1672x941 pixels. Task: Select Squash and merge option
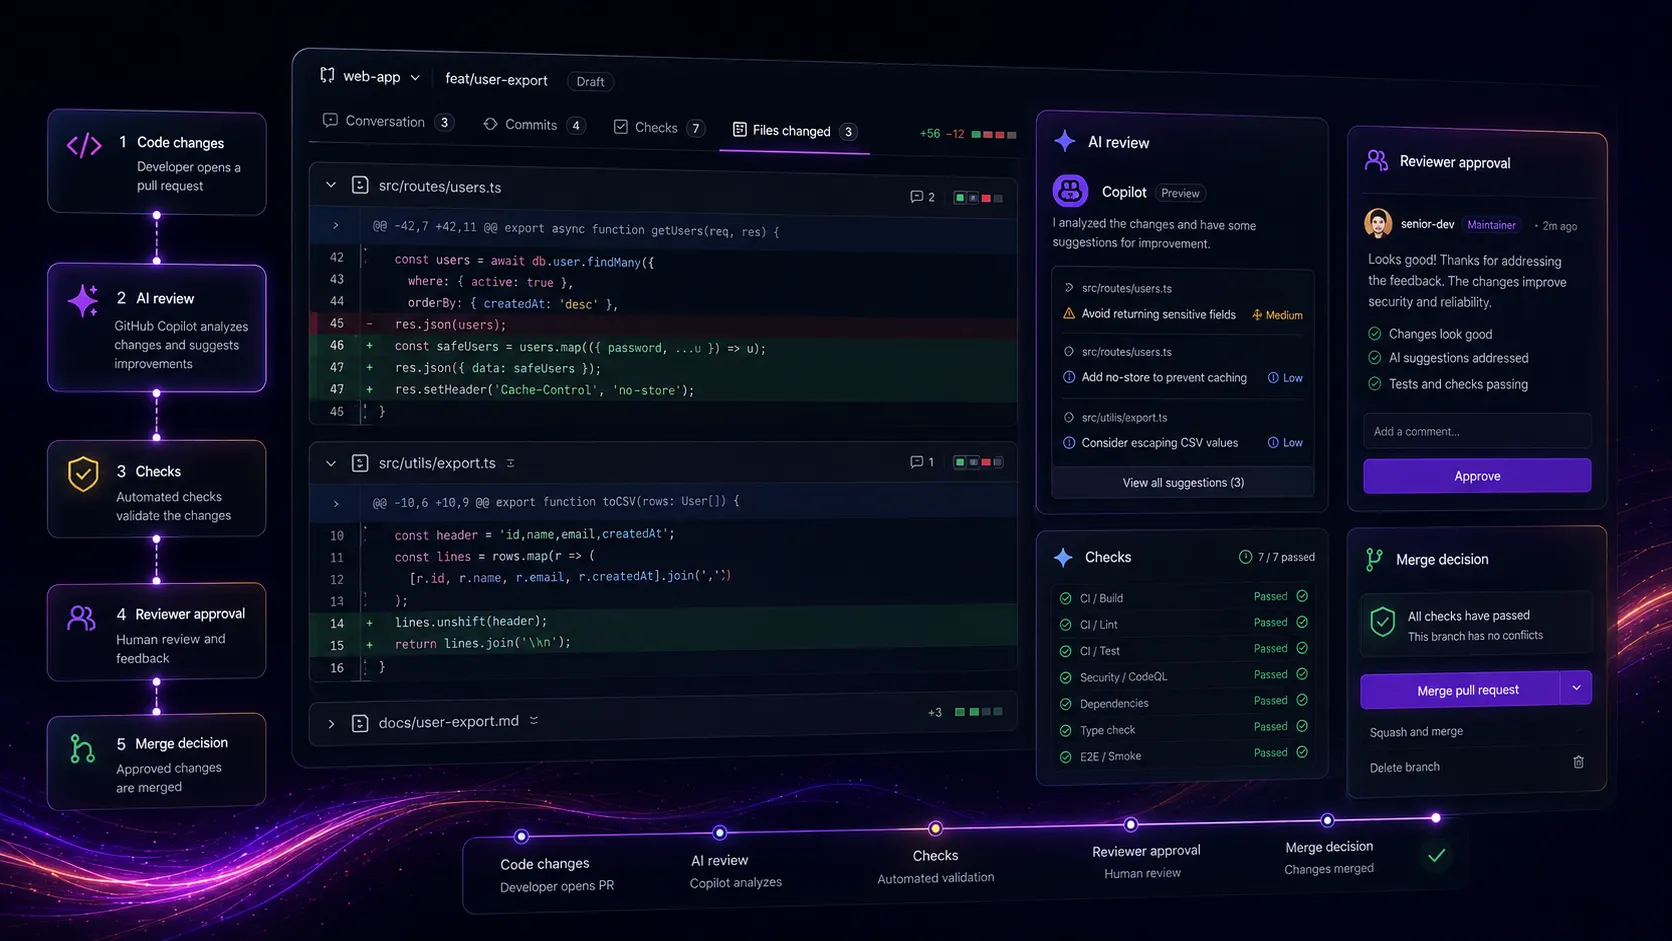coord(1416,732)
